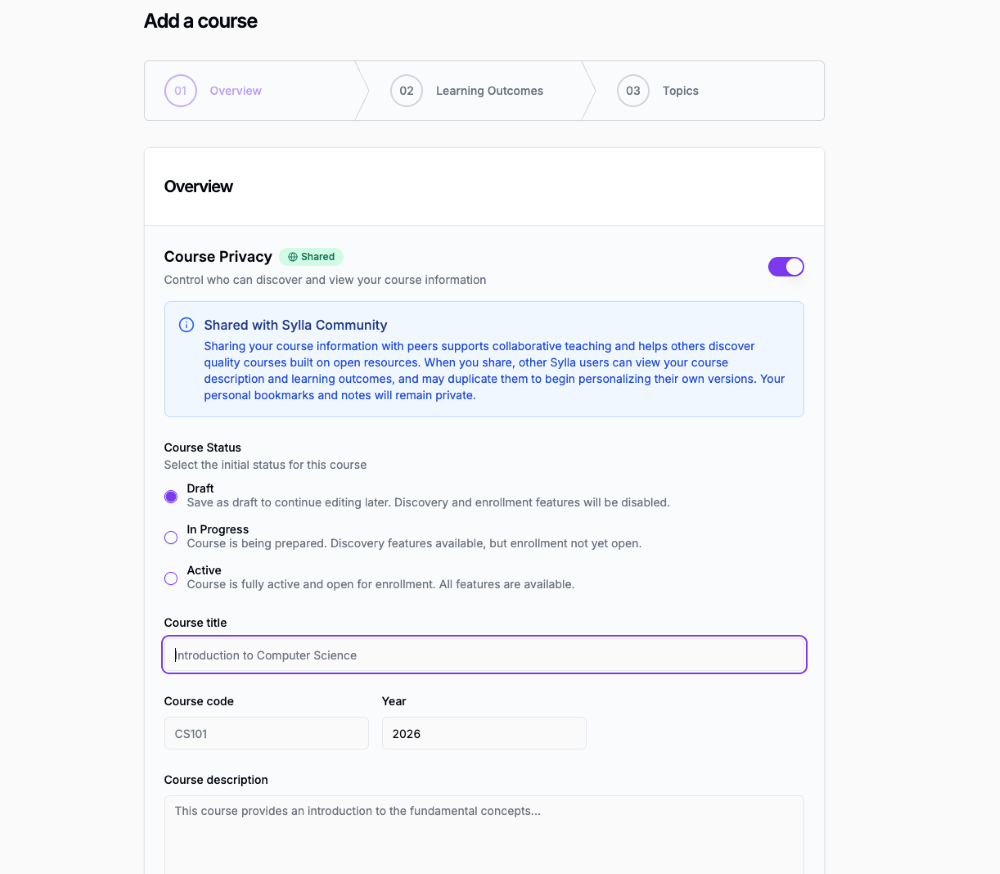Image resolution: width=1000 pixels, height=874 pixels.
Task: Focus the Course title input field
Action: [x=484, y=654]
